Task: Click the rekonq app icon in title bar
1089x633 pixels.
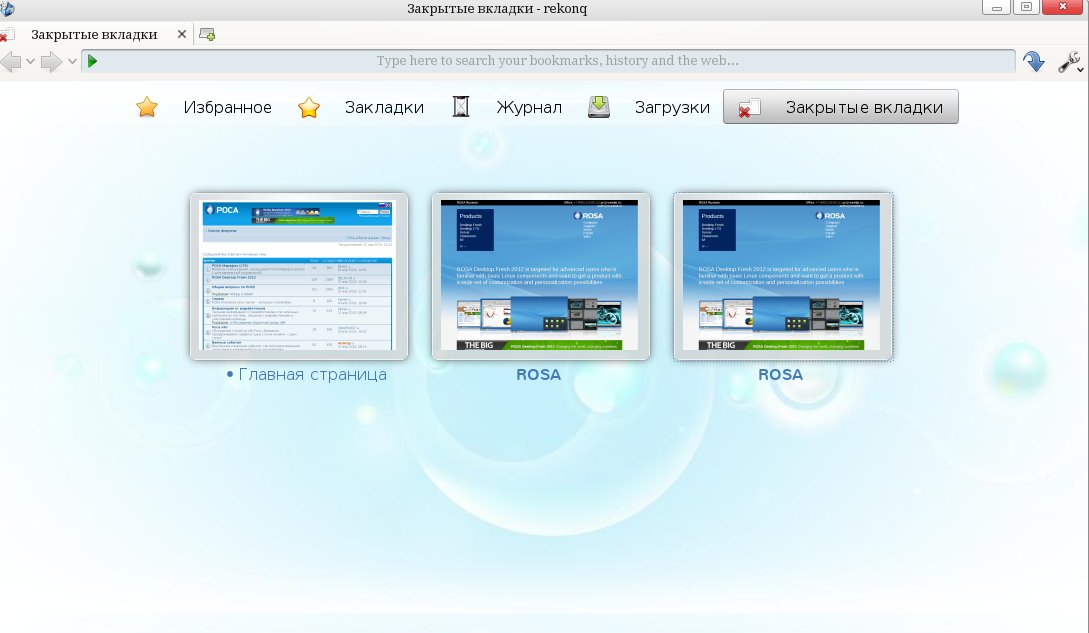Action: (x=7, y=8)
